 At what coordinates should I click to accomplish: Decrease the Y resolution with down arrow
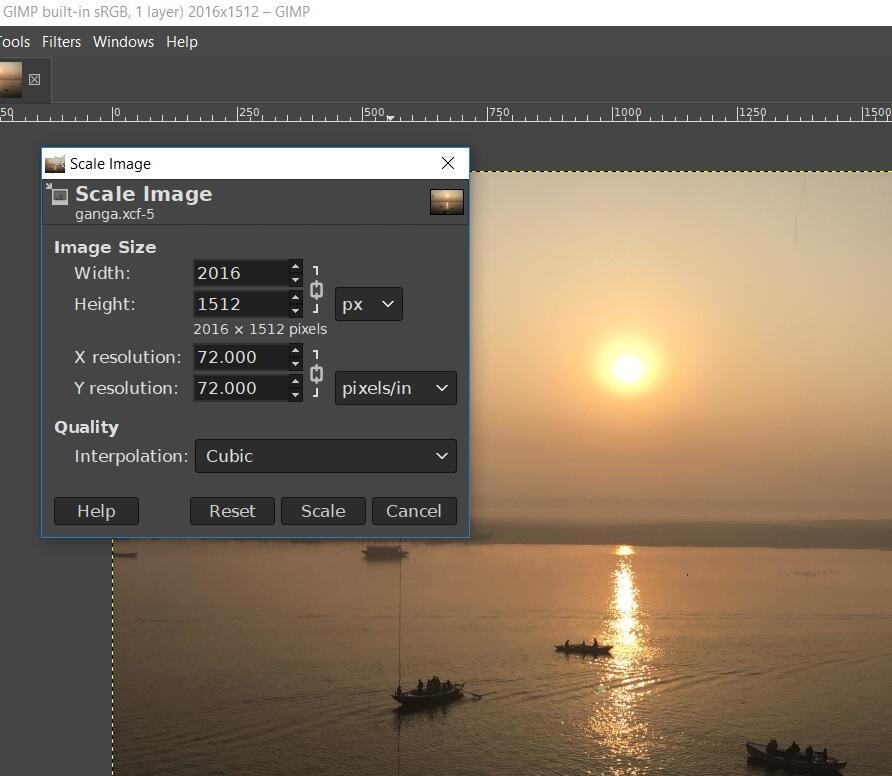295,395
